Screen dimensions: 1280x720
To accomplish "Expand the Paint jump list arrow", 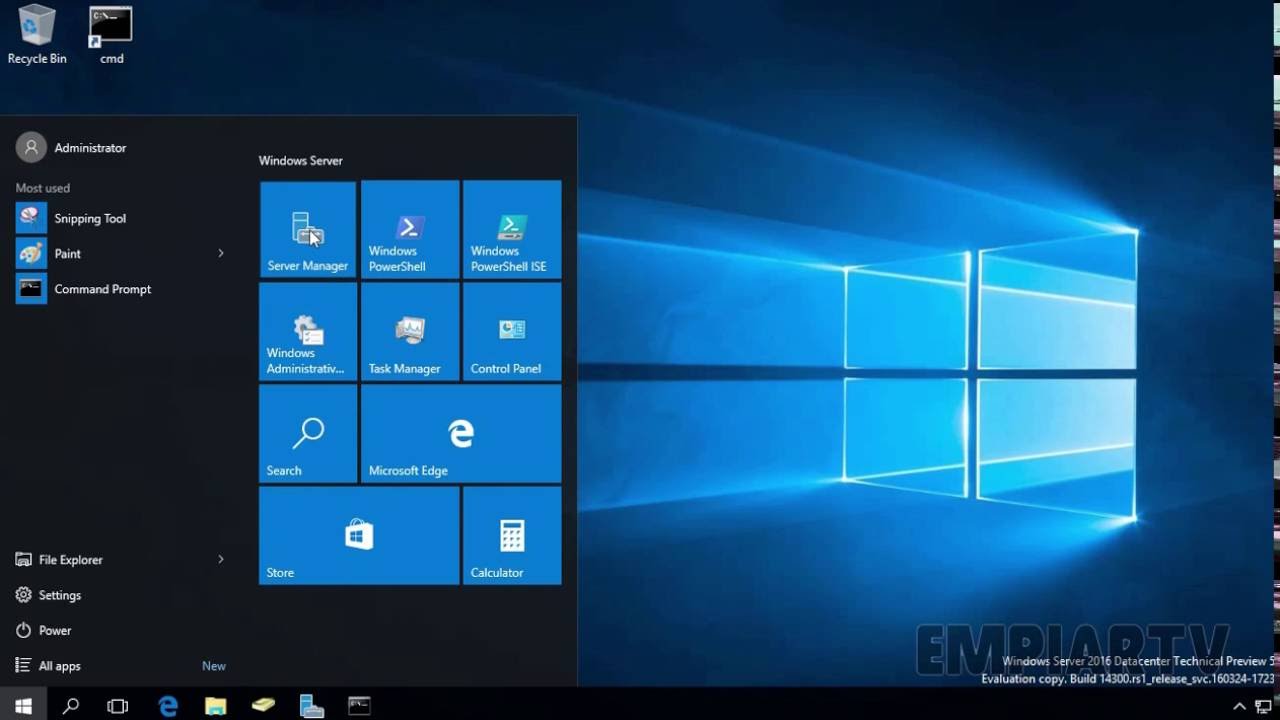I will [221, 254].
